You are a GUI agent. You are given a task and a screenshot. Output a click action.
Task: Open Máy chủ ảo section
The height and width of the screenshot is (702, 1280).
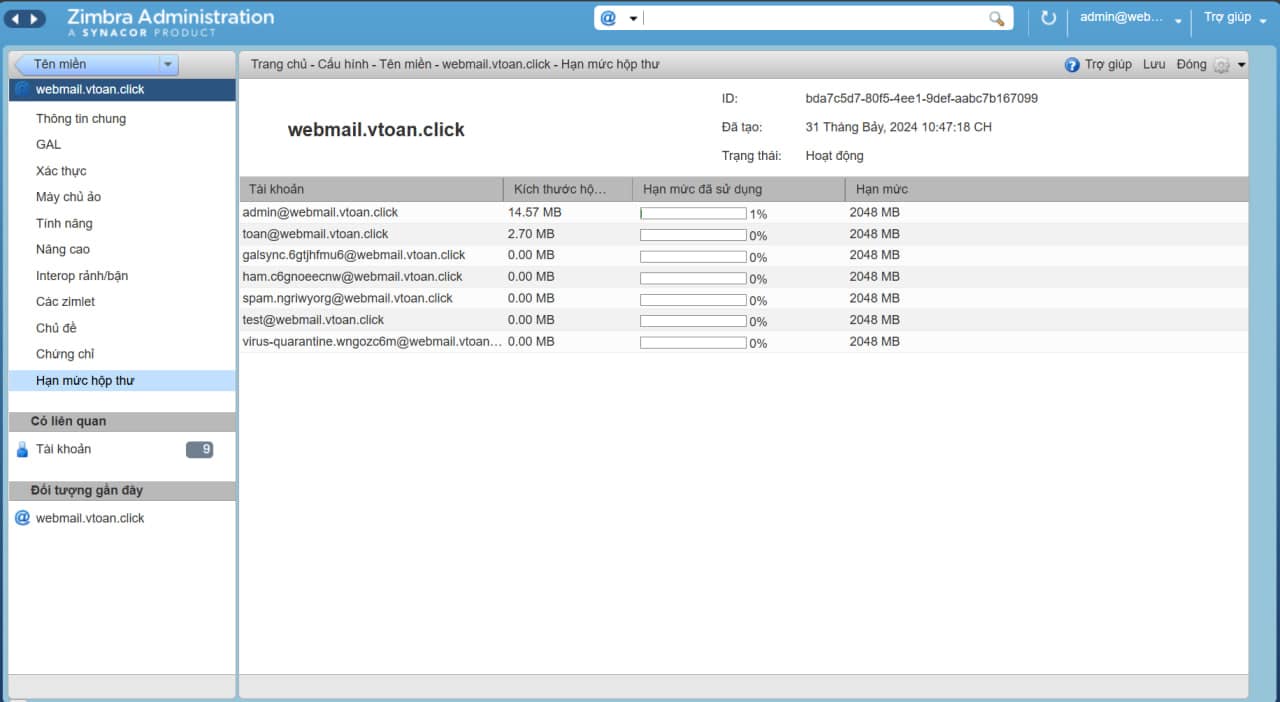pyautogui.click(x=68, y=197)
